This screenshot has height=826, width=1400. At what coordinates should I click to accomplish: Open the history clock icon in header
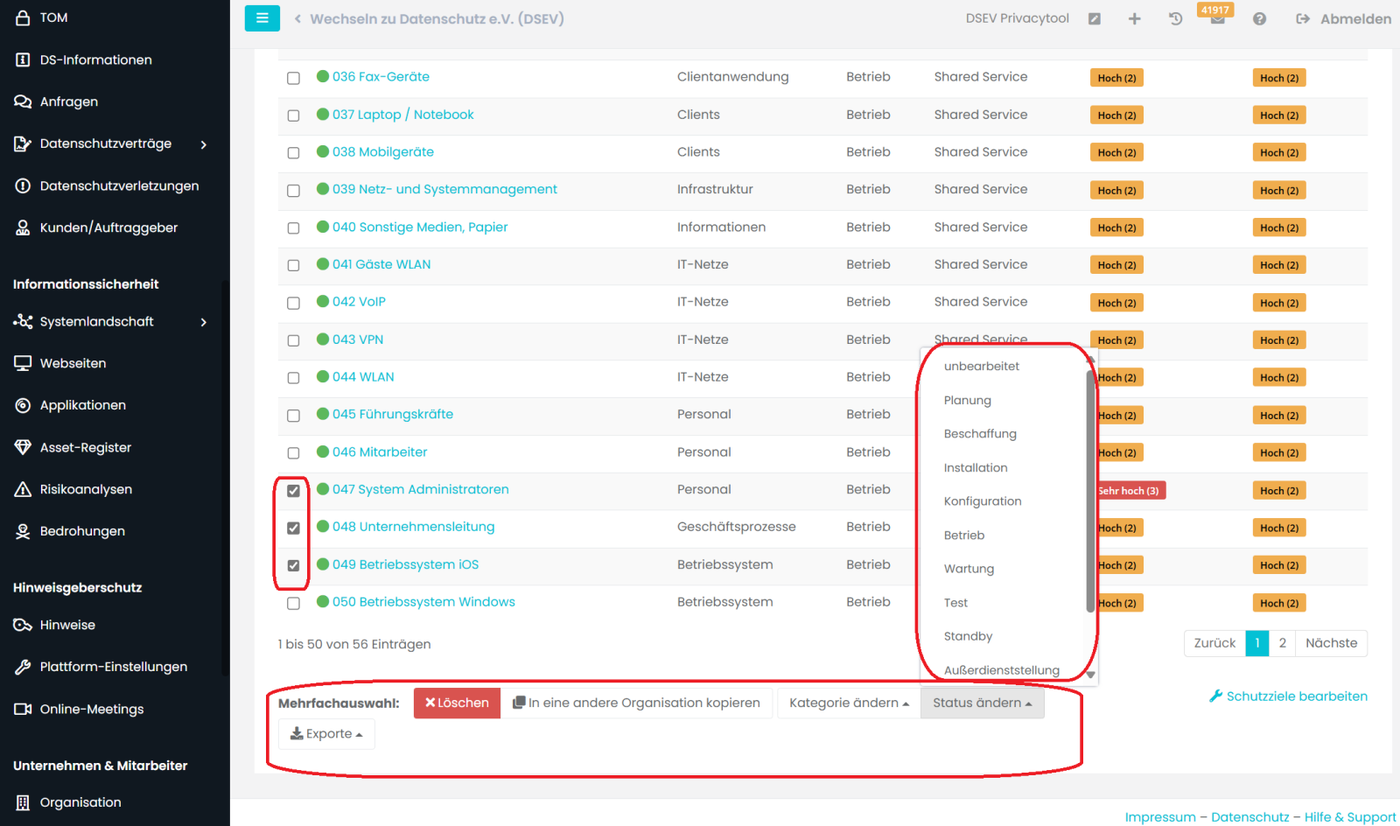[x=1175, y=19]
